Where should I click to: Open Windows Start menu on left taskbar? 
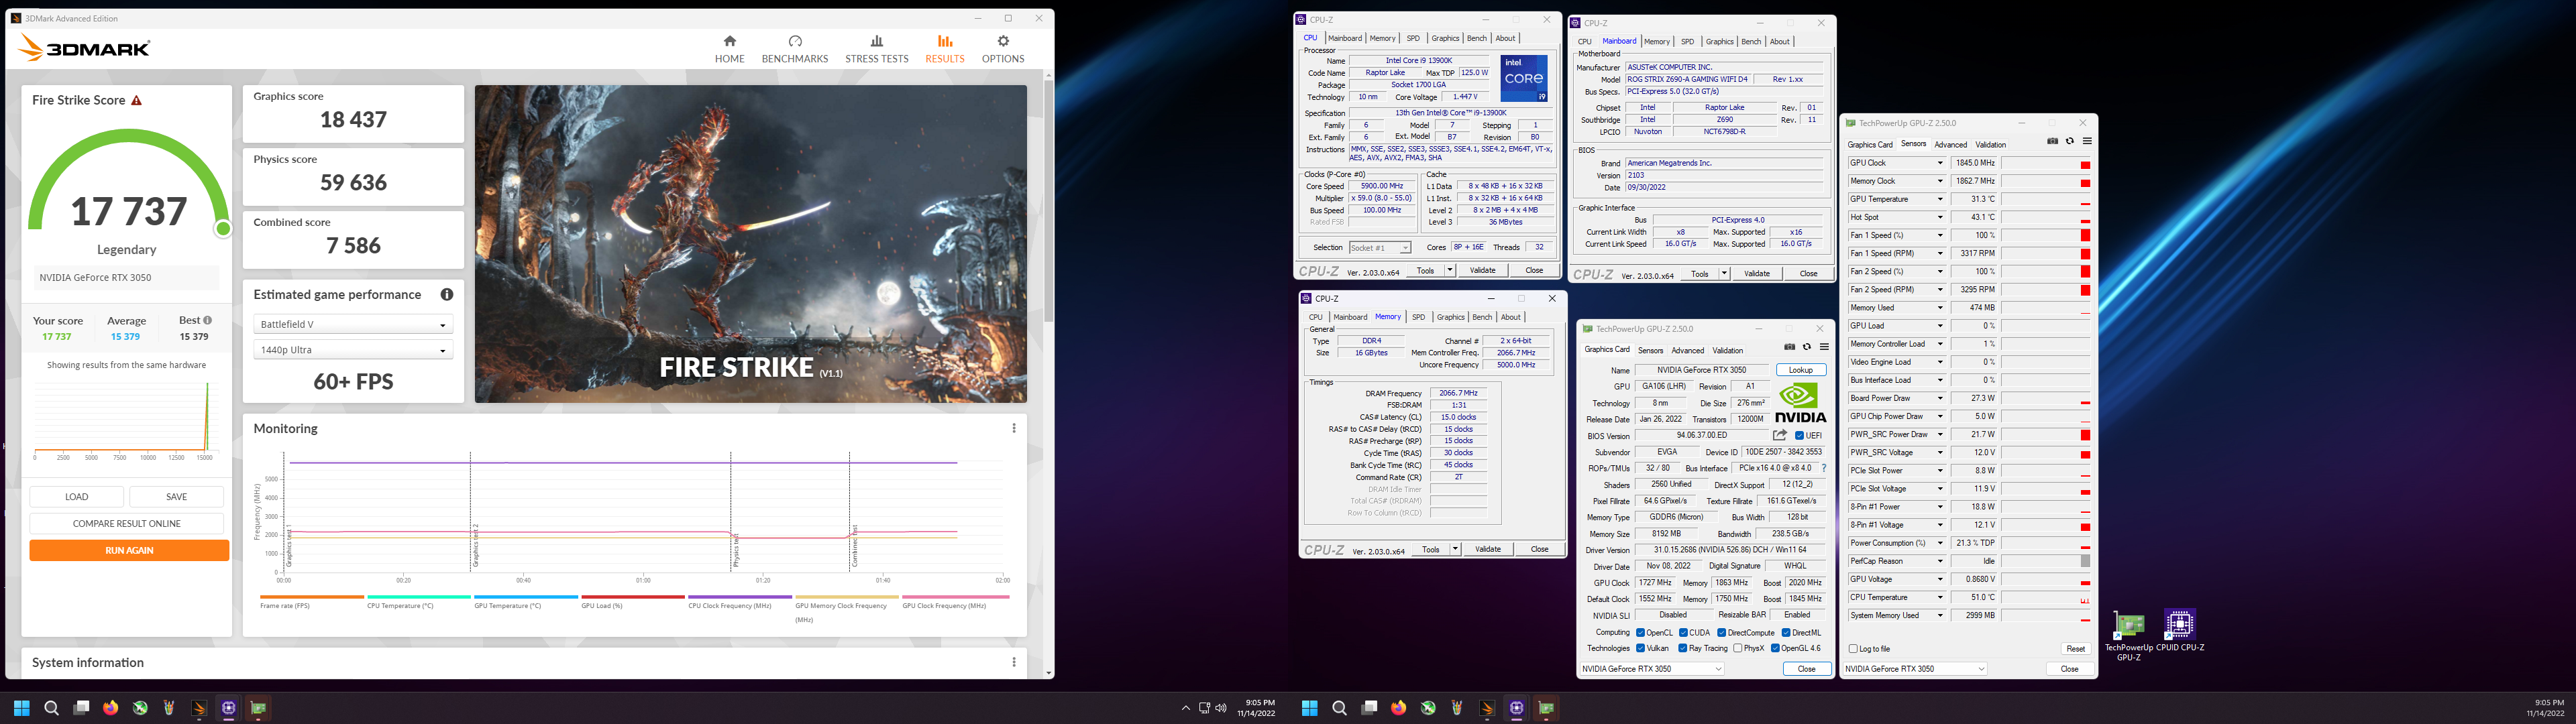(x=22, y=708)
